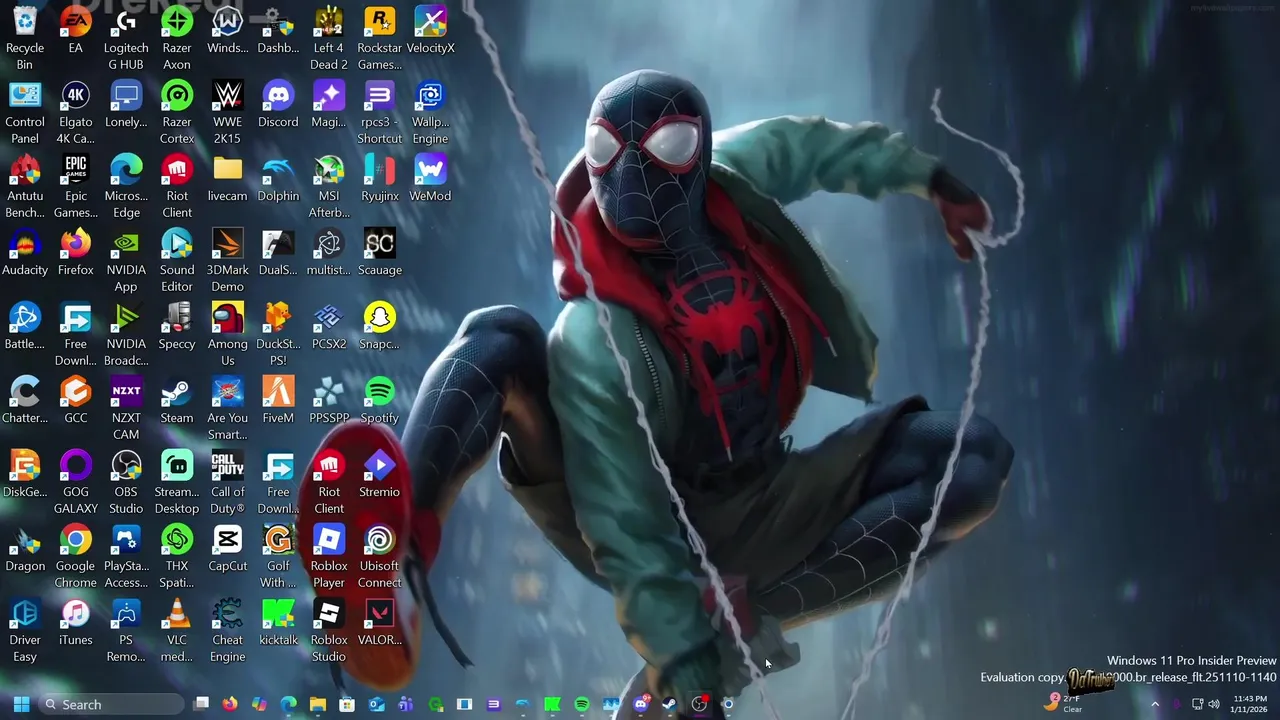Open Task View on the taskbar
Viewport: 1280px width, 720px height.
(201, 704)
